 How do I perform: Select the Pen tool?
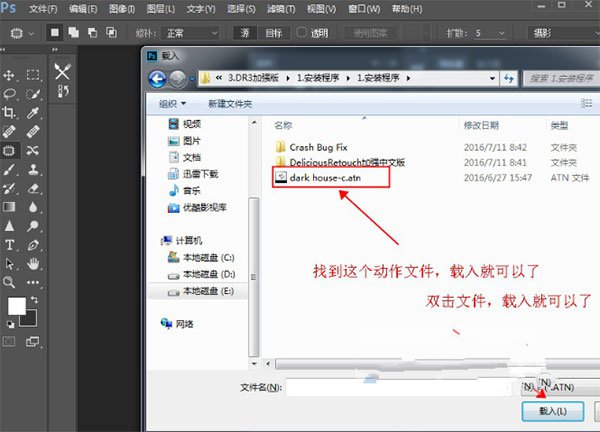coord(33,245)
